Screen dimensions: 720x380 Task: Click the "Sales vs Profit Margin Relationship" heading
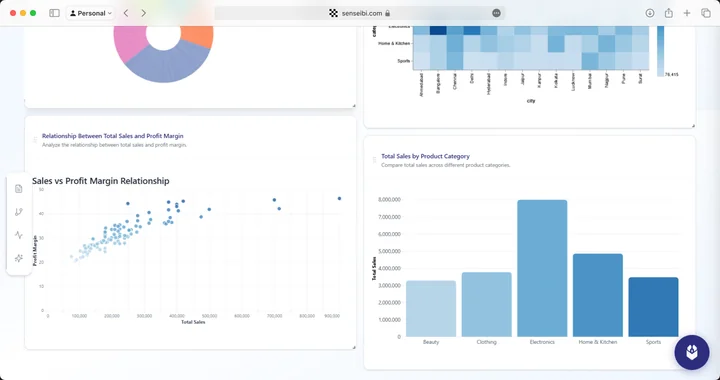(101, 181)
